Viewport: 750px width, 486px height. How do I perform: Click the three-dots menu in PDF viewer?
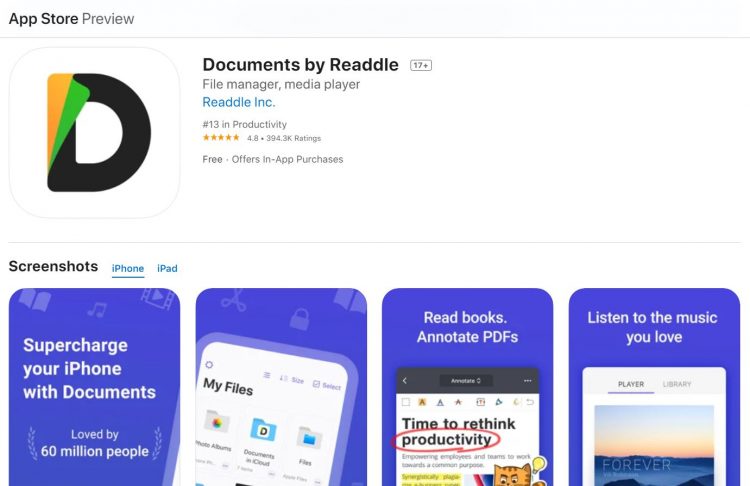pyautogui.click(x=528, y=381)
